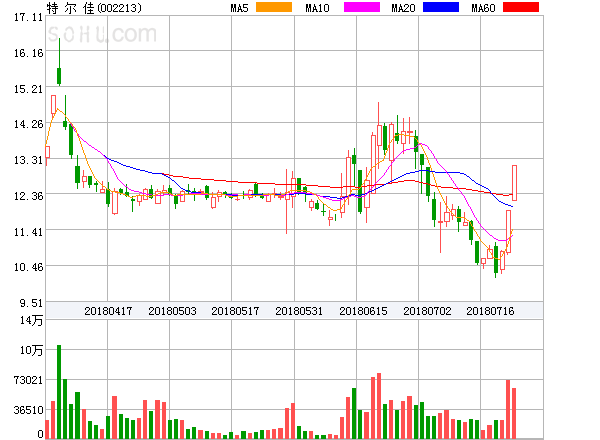The height and width of the screenshot is (440, 600).
Task: Click the 20180417 date label
Action: pos(108,311)
